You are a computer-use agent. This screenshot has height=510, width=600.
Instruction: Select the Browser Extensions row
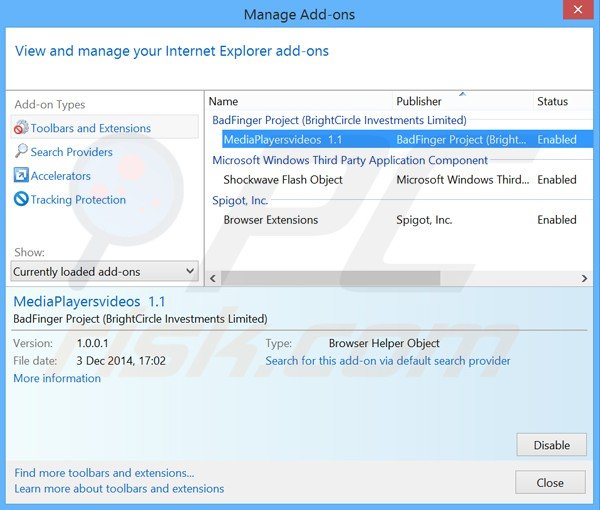[408, 220]
